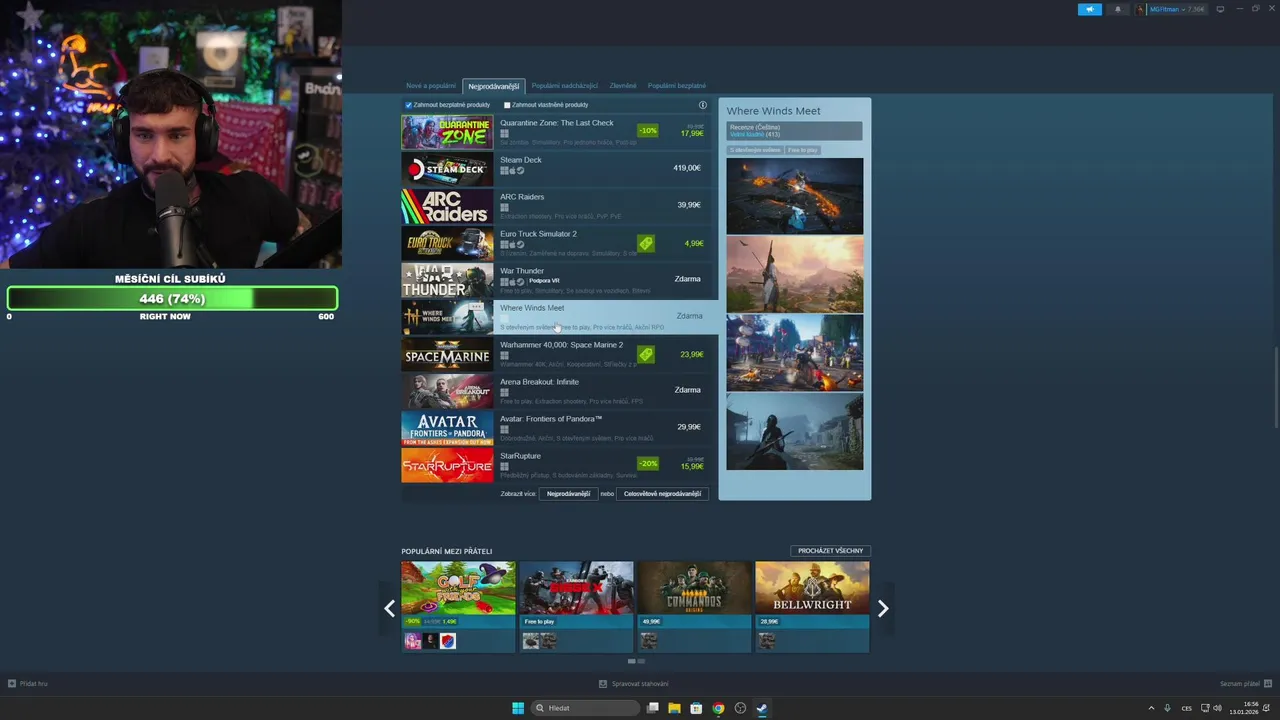The image size is (1280, 720).
Task: Open File Explorer from taskbar
Action: pyautogui.click(x=675, y=708)
